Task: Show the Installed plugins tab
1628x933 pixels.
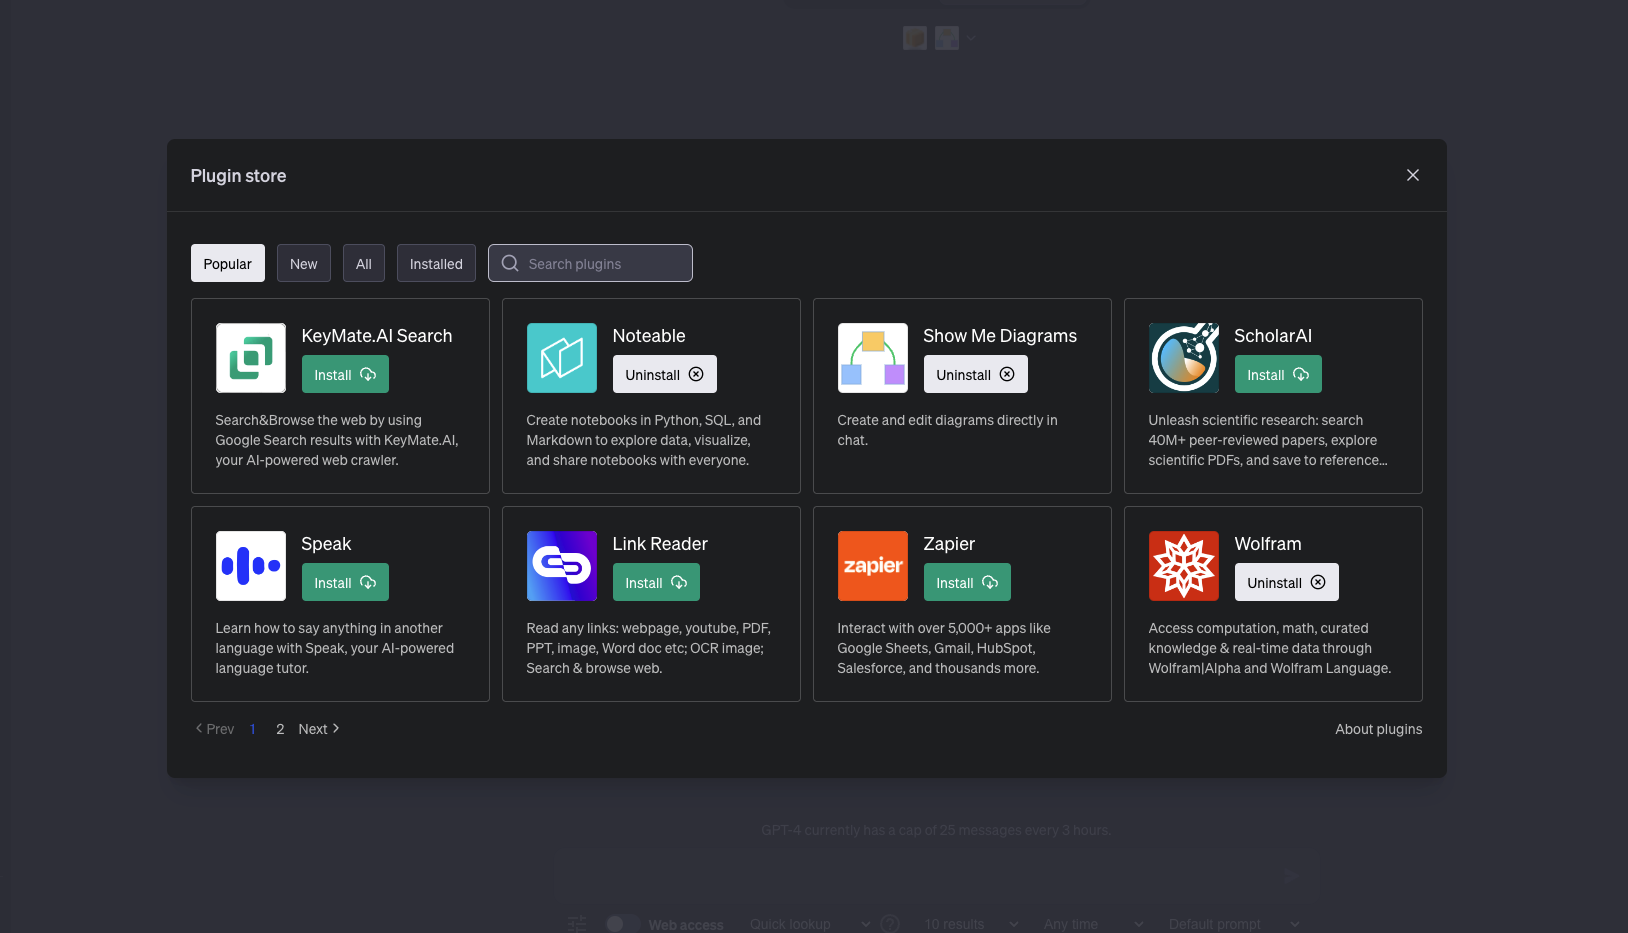Action: (x=436, y=264)
